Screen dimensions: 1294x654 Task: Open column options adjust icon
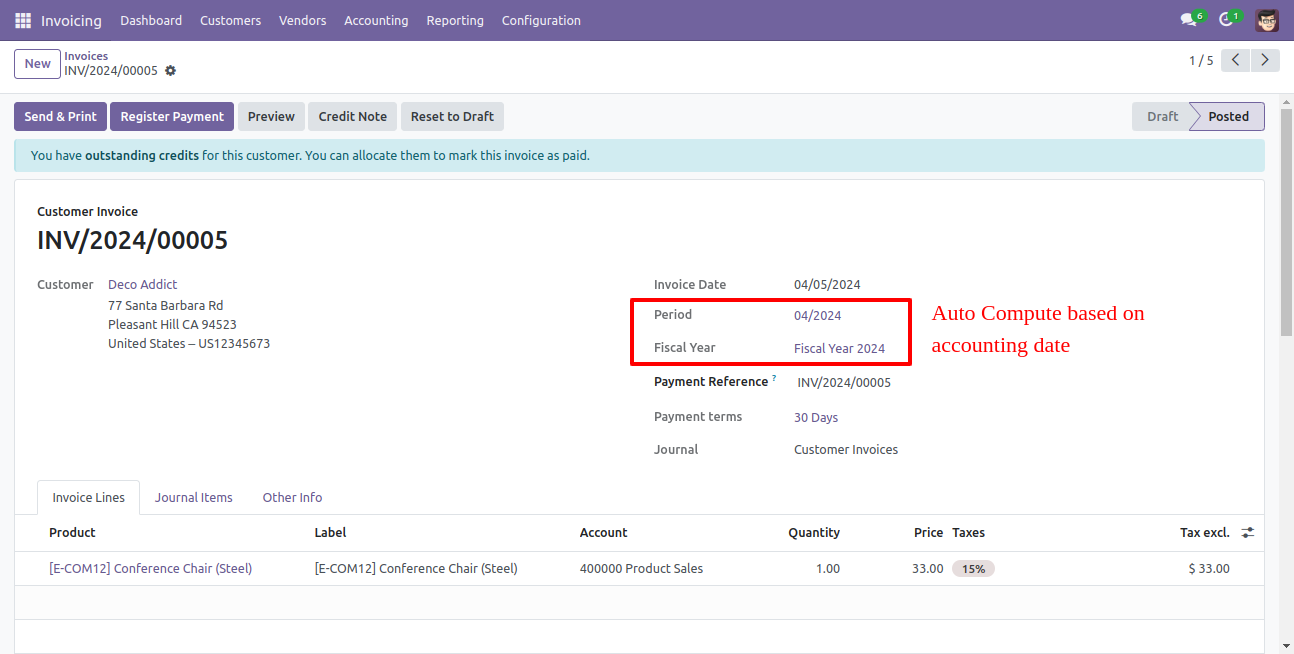(1248, 533)
